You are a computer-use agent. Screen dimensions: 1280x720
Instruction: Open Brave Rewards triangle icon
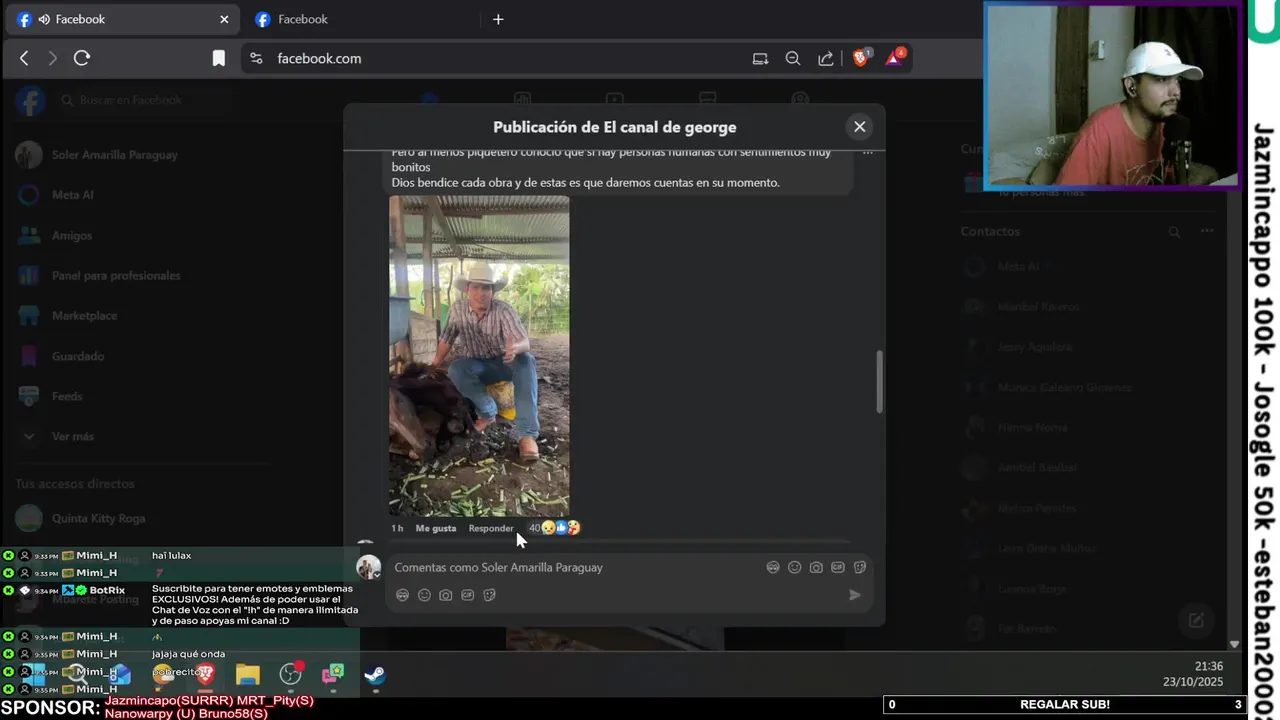click(x=894, y=57)
